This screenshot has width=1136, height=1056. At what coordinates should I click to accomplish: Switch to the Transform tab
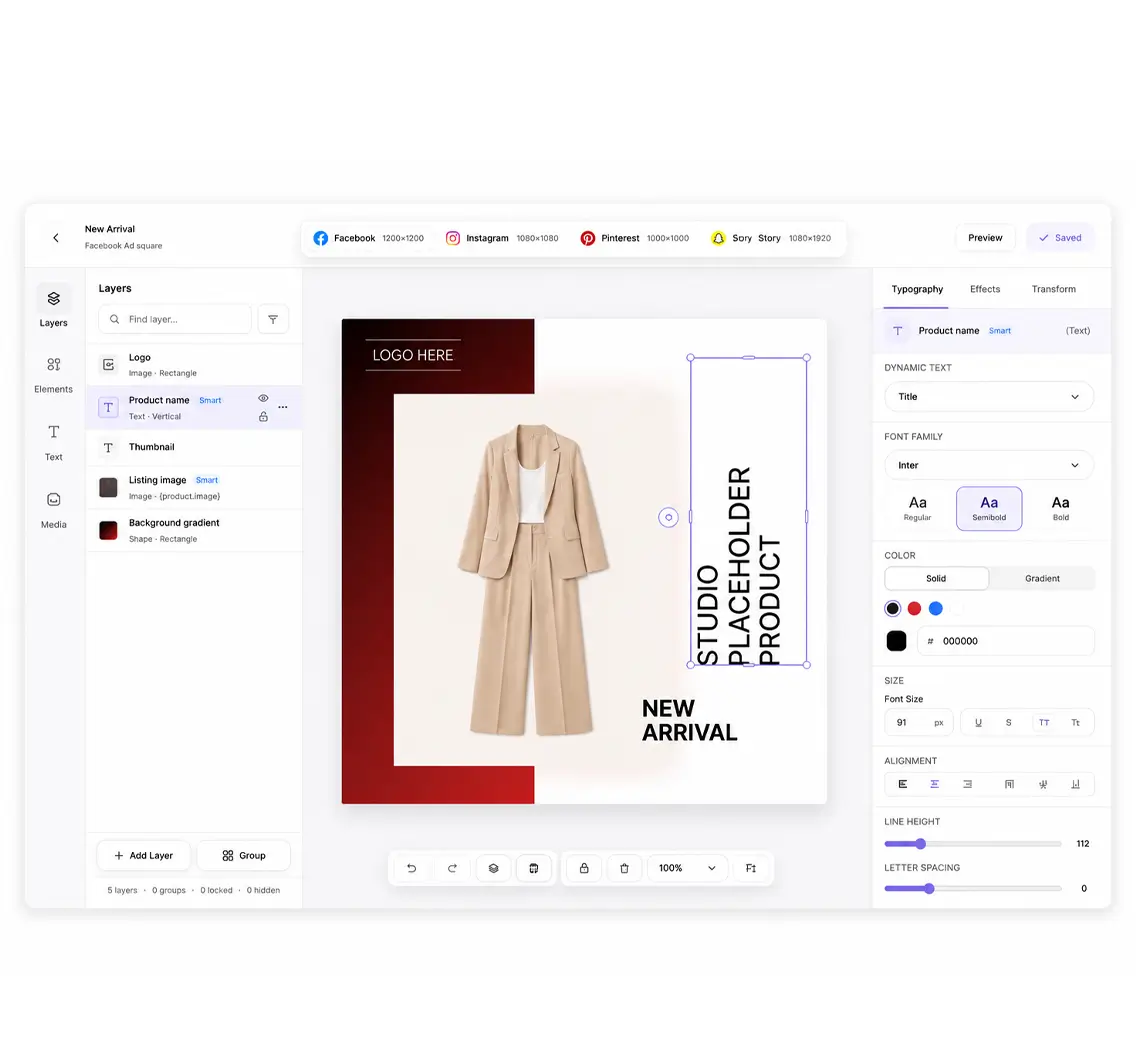point(1053,289)
